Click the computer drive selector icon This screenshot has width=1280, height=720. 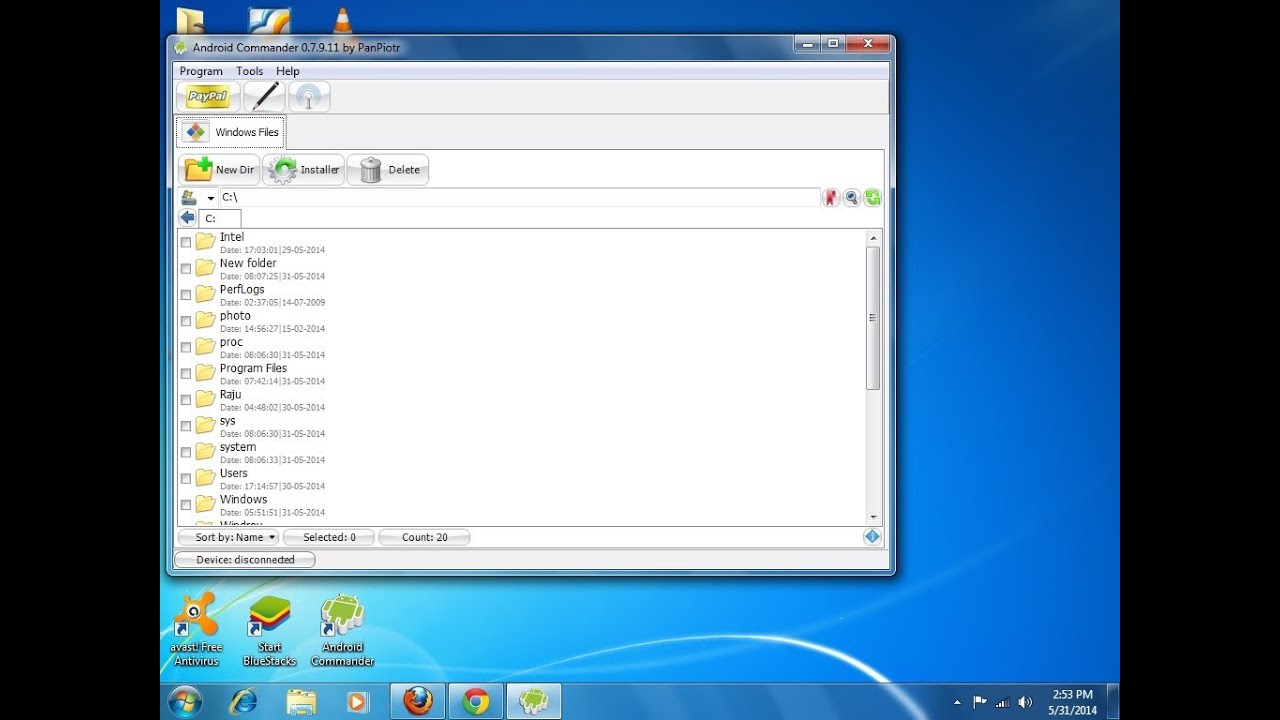click(x=188, y=198)
